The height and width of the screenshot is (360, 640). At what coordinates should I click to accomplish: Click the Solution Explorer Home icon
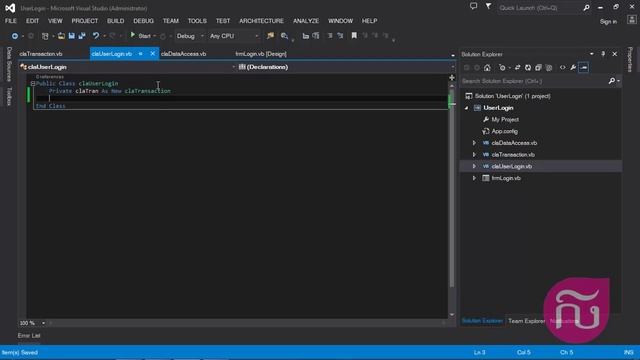[x=487, y=68]
